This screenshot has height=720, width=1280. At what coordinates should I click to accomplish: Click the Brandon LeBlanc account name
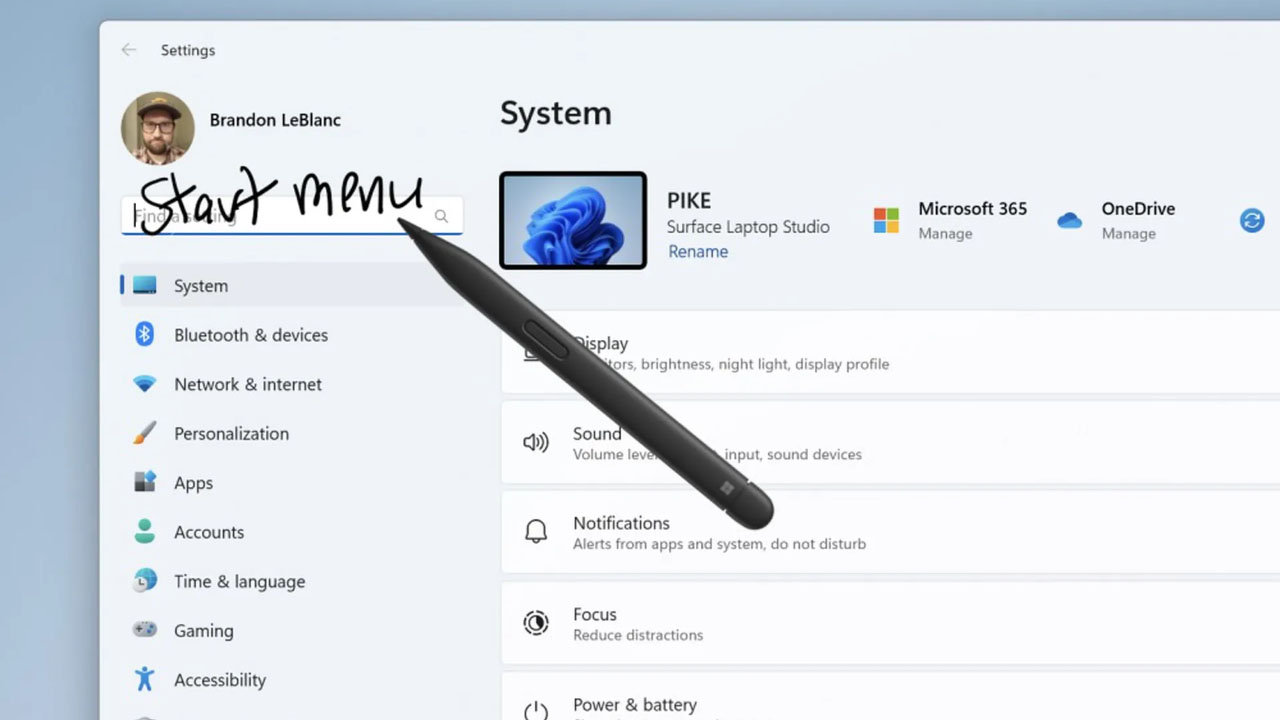(275, 120)
